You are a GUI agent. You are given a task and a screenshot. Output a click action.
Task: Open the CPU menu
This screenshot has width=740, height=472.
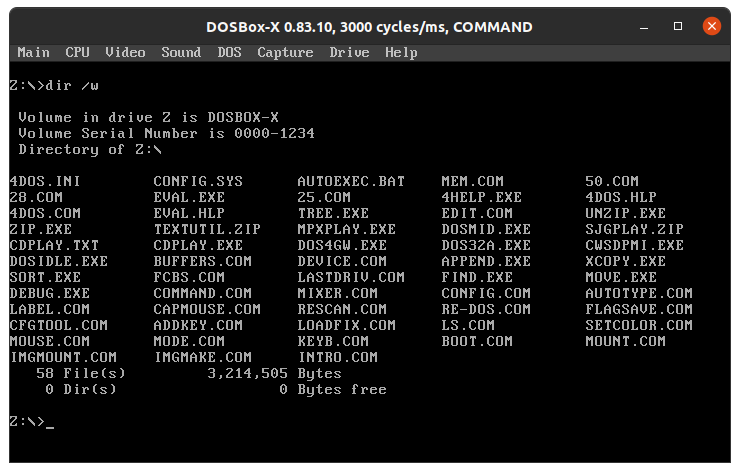(77, 52)
